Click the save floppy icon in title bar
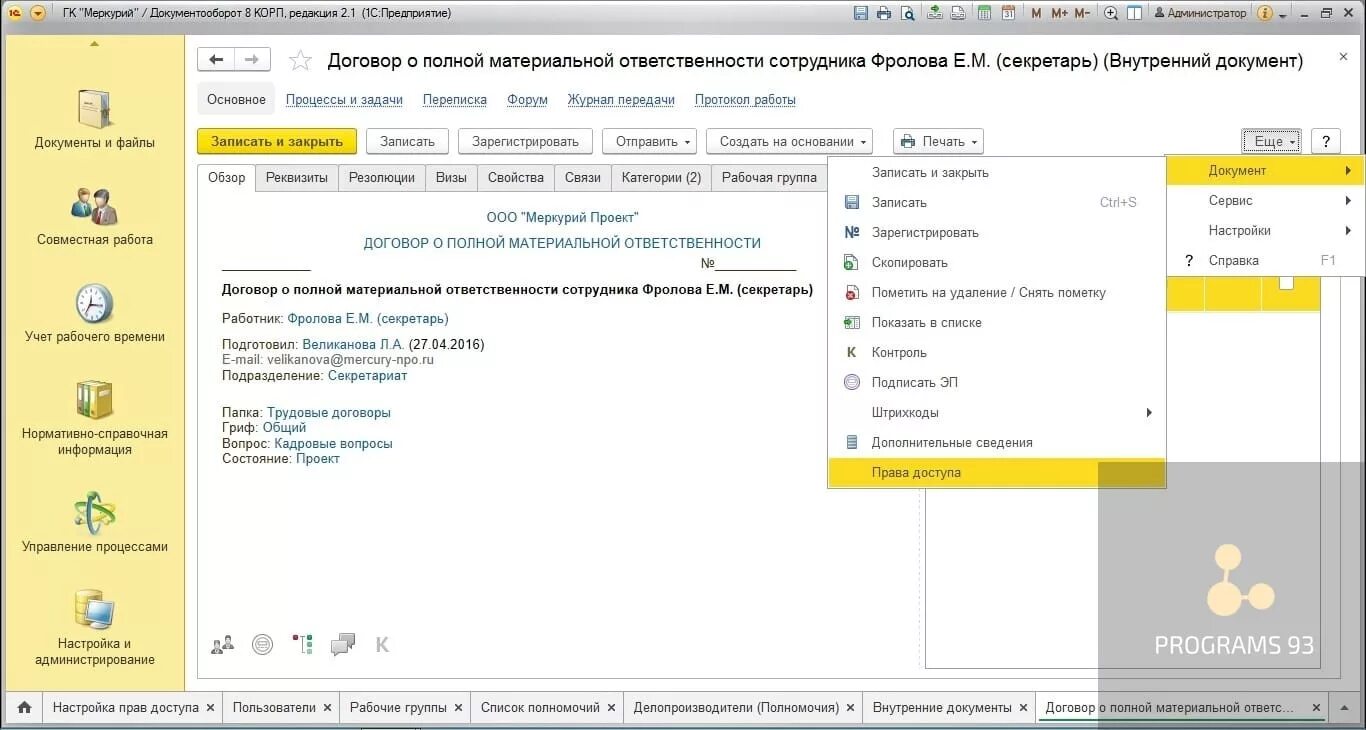Viewport: 1366px width, 730px height. click(861, 13)
